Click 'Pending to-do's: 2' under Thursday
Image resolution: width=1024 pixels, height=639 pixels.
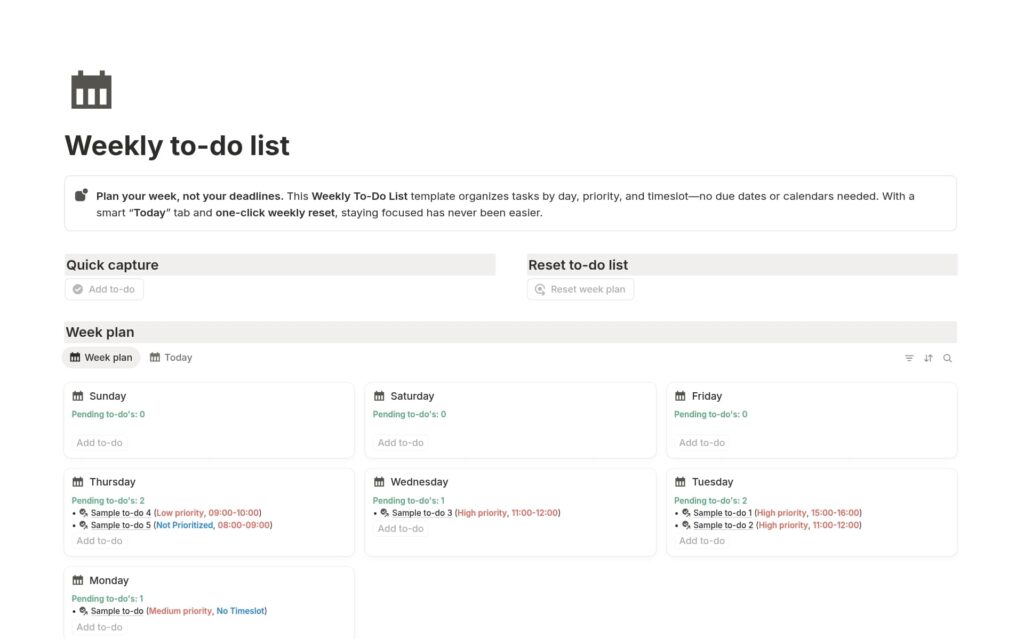108,500
